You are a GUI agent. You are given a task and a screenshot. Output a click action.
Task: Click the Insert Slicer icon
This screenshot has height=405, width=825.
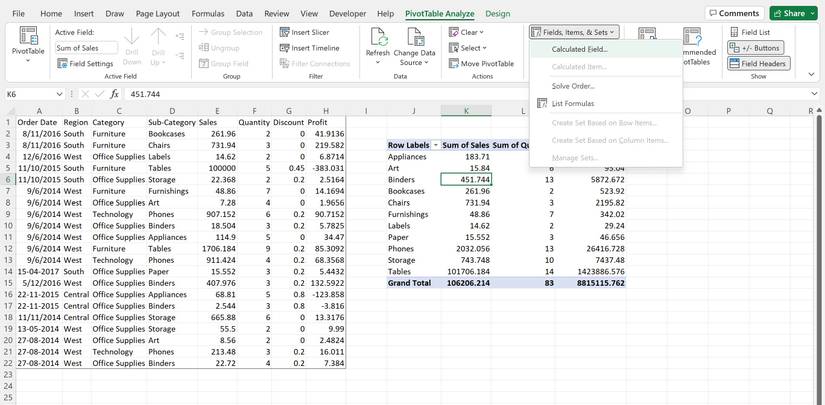[x=284, y=32]
